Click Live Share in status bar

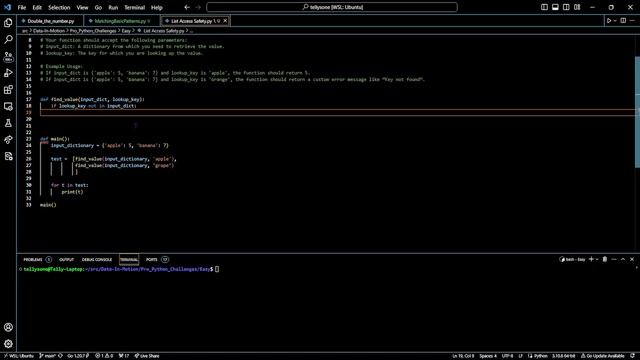point(147,356)
